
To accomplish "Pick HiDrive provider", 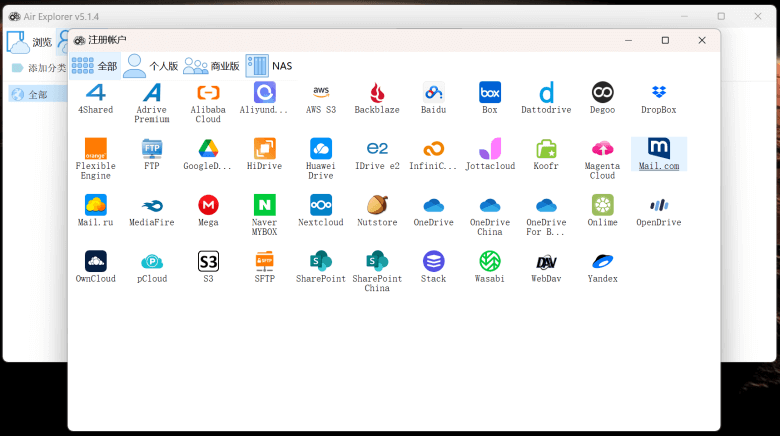I will click(x=264, y=149).
